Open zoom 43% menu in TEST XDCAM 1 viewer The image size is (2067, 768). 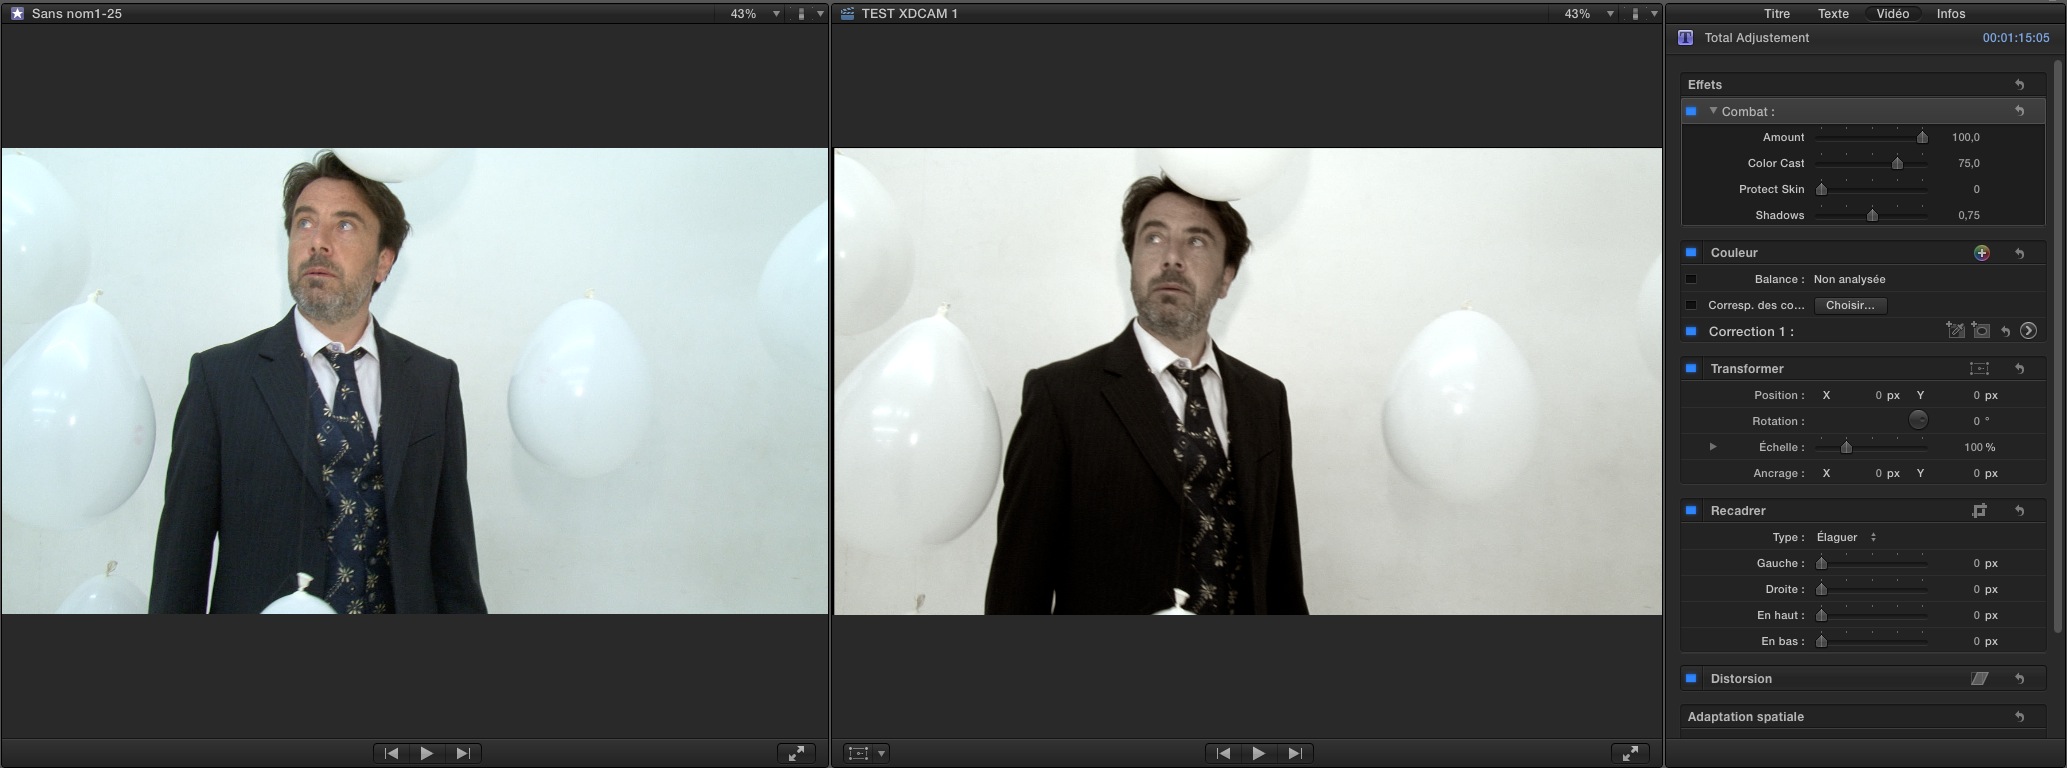click(x=1588, y=14)
